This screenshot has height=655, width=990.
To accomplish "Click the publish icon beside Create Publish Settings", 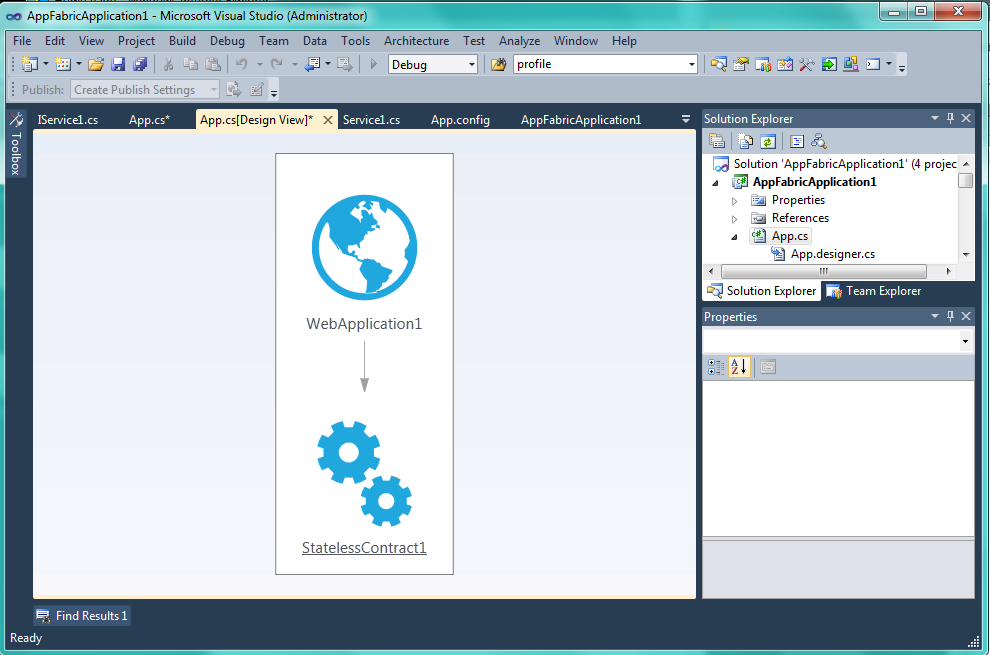I will click(234, 90).
